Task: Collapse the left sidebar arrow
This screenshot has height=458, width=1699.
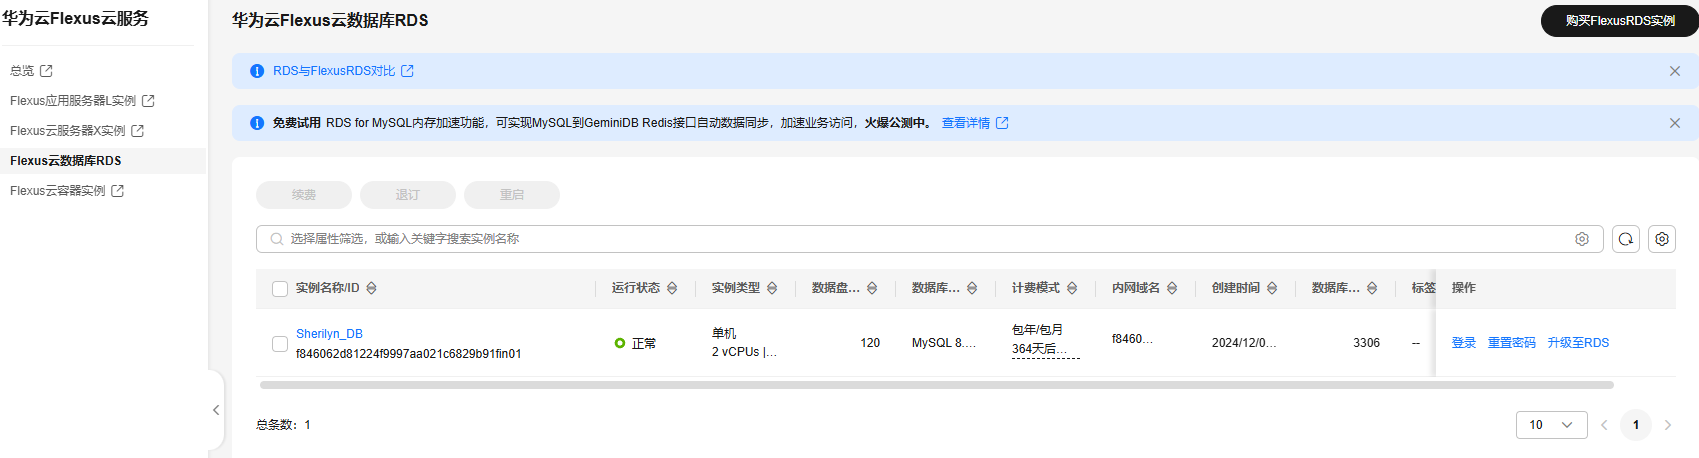Action: click(216, 410)
